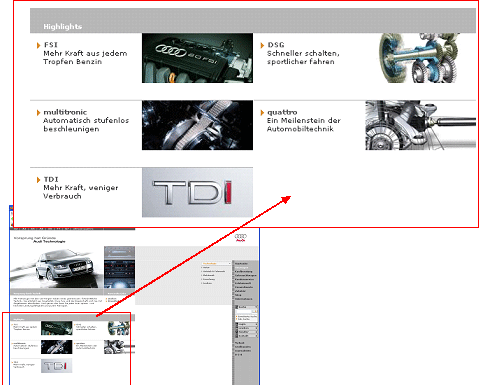Open 'Schneller schalten, sportlicher fahren' link

tap(303, 58)
